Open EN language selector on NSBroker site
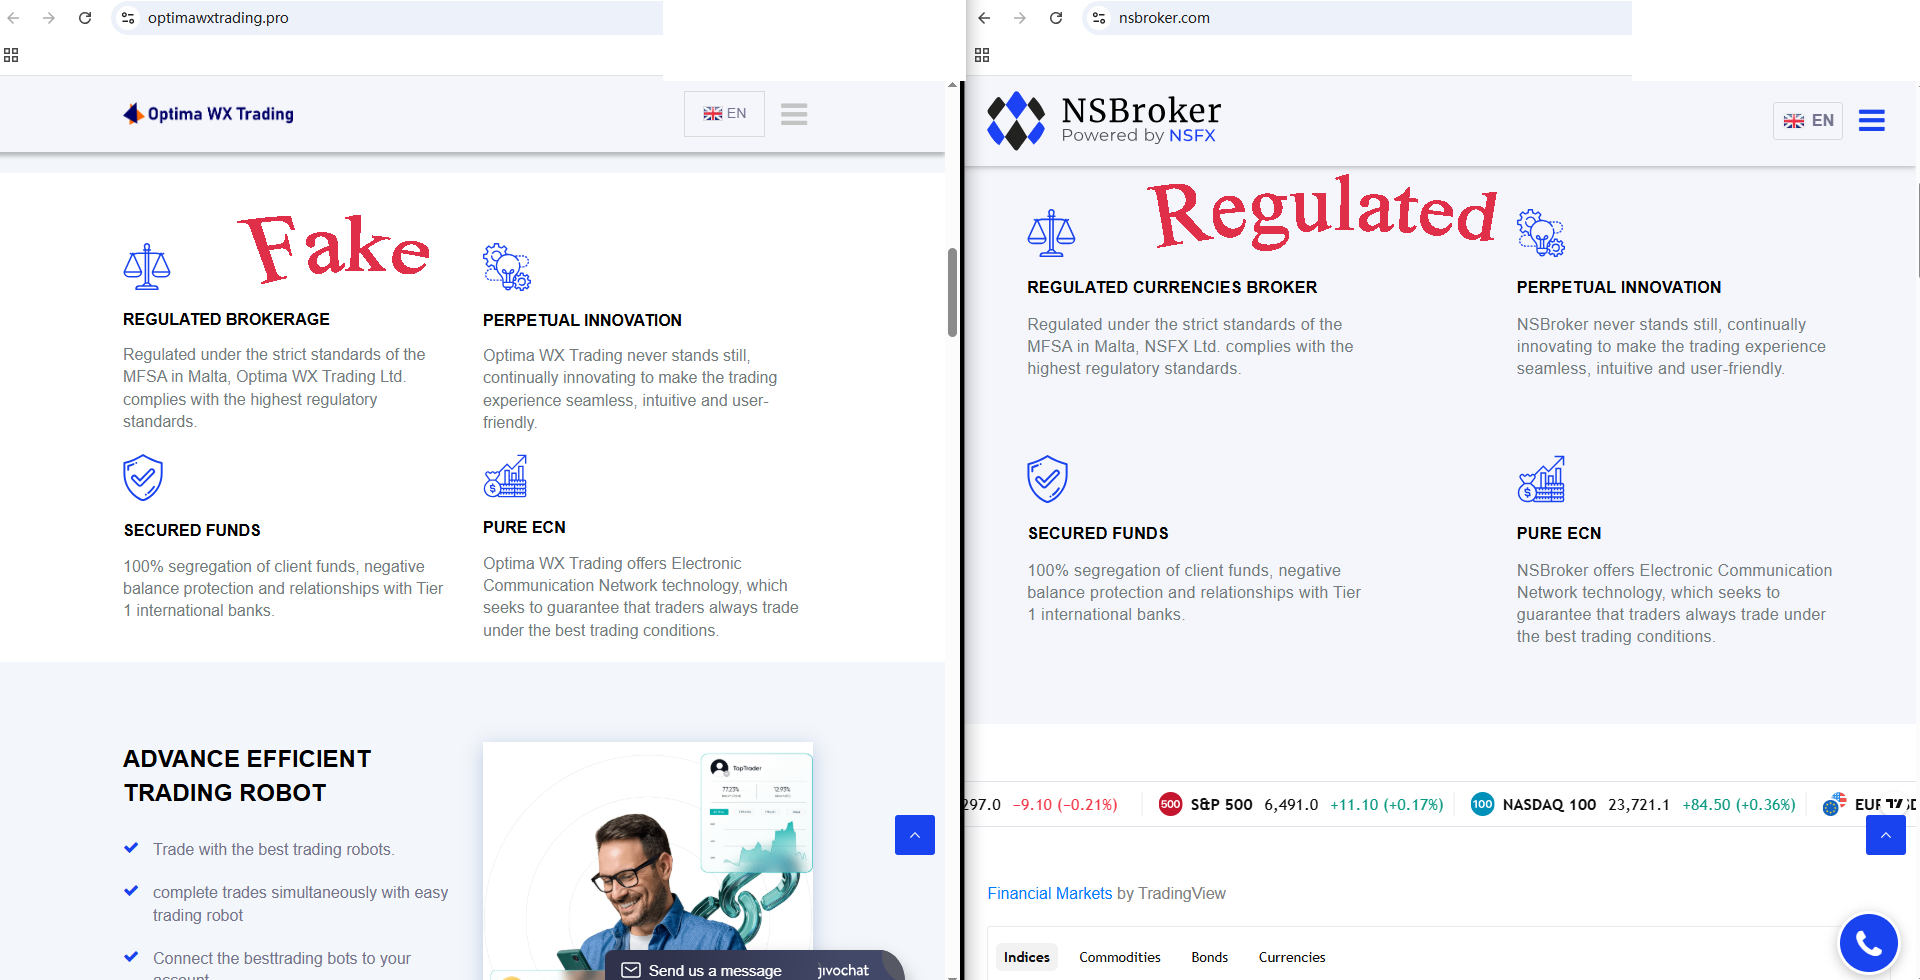 [x=1808, y=121]
